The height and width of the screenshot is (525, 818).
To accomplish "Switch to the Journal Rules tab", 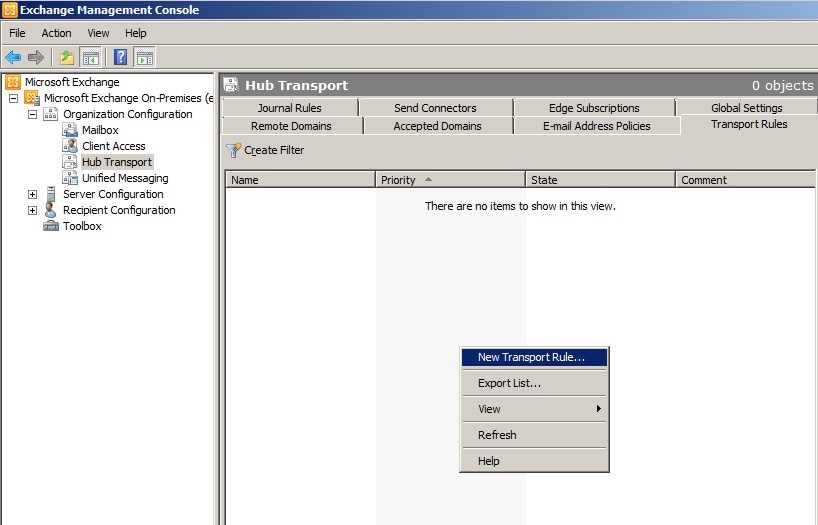I will click(x=290, y=108).
